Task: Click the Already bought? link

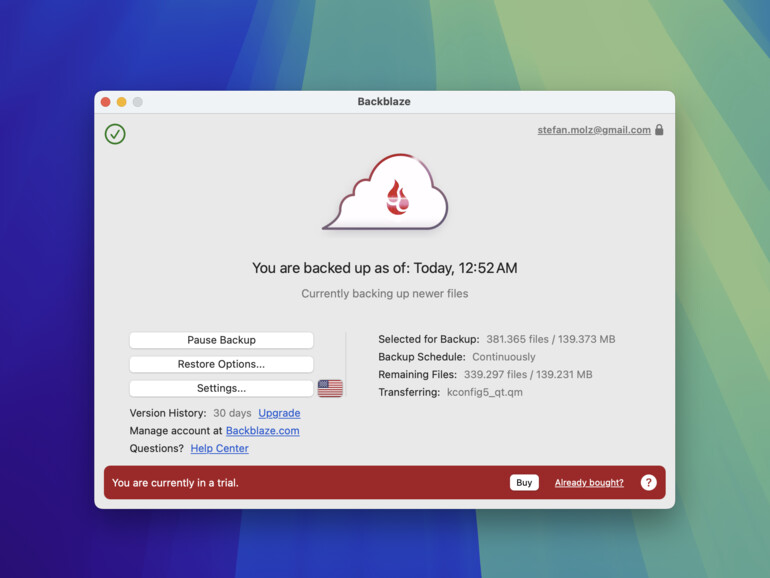Action: pos(589,483)
